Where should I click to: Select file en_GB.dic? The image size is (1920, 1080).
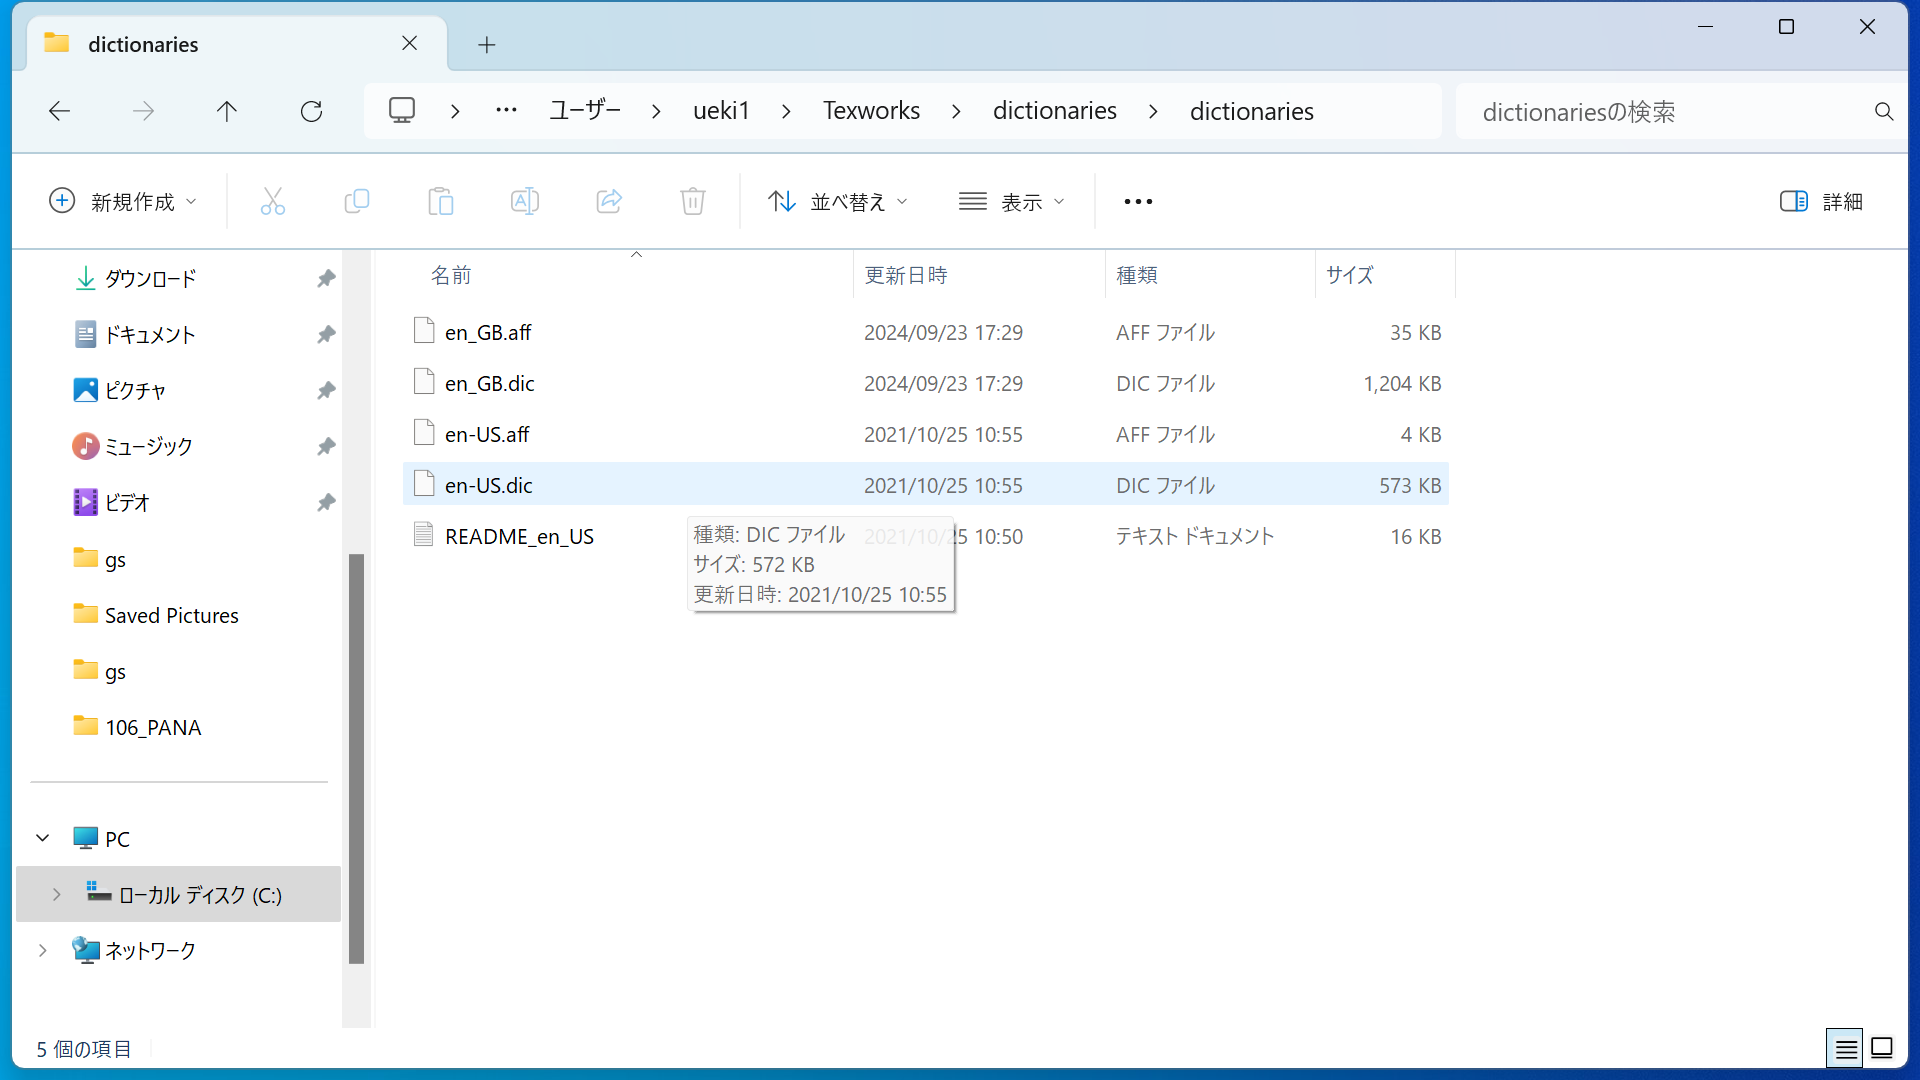[925, 383]
